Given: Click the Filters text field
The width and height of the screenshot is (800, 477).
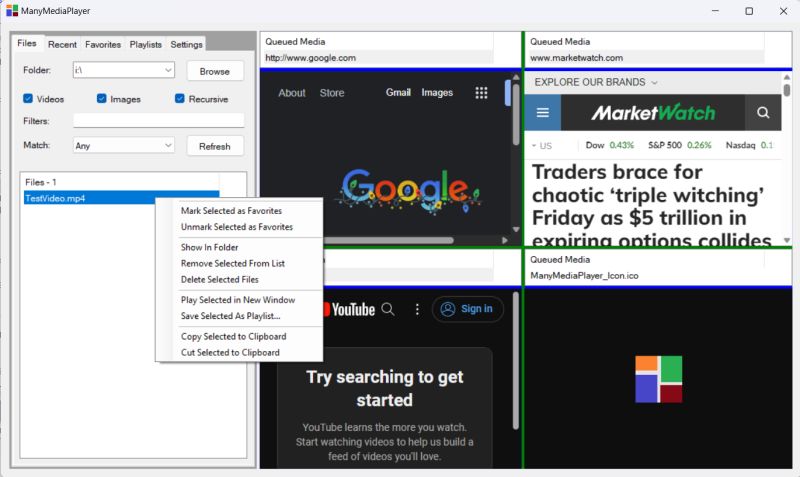Looking at the screenshot, I should pyautogui.click(x=159, y=120).
